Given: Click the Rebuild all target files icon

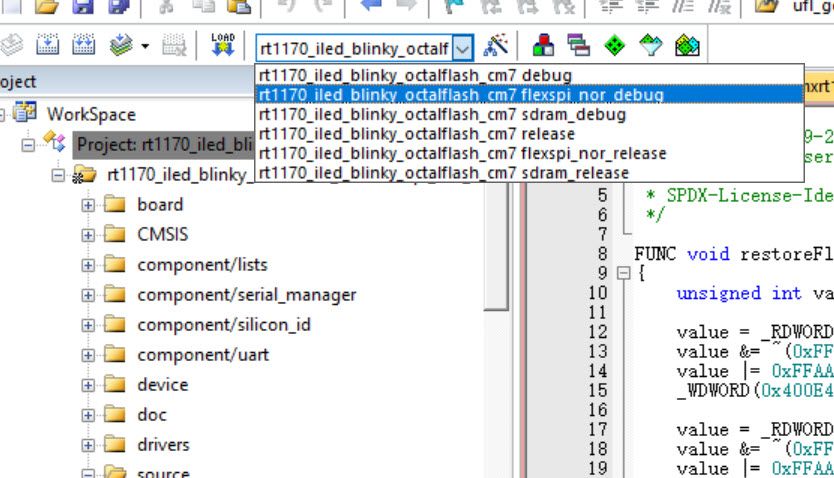Looking at the screenshot, I should [x=83, y=45].
